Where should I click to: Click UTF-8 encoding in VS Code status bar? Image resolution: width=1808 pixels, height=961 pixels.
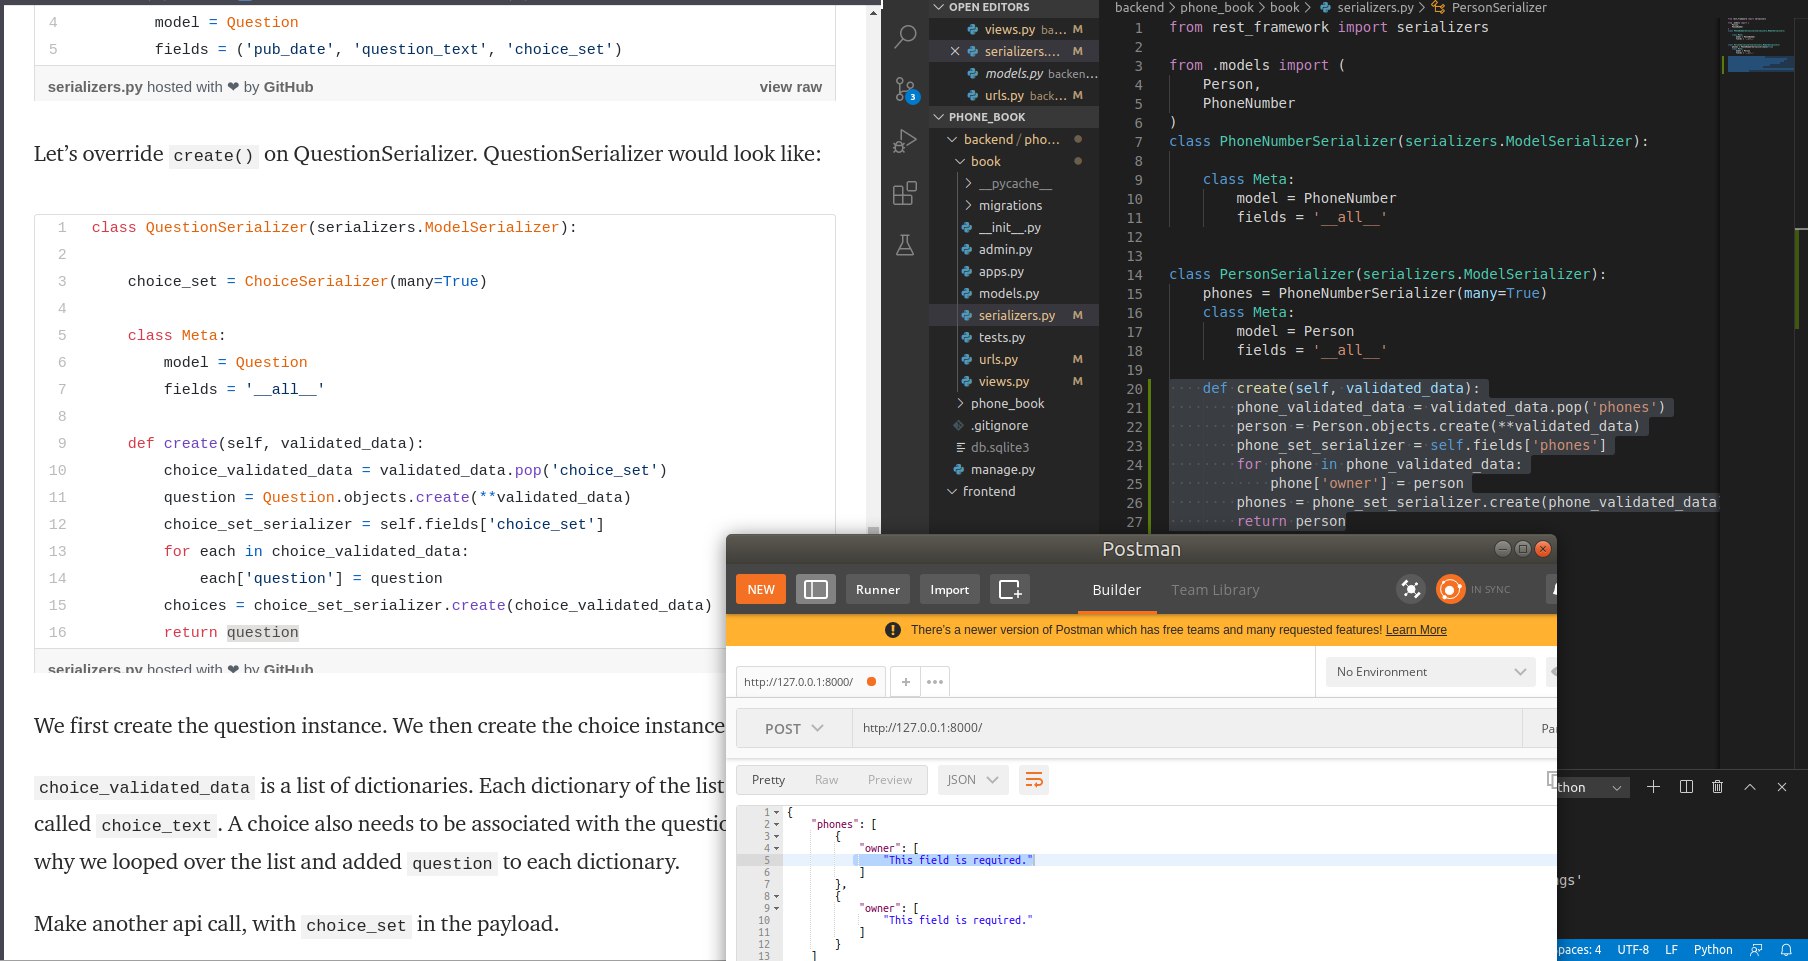1633,950
